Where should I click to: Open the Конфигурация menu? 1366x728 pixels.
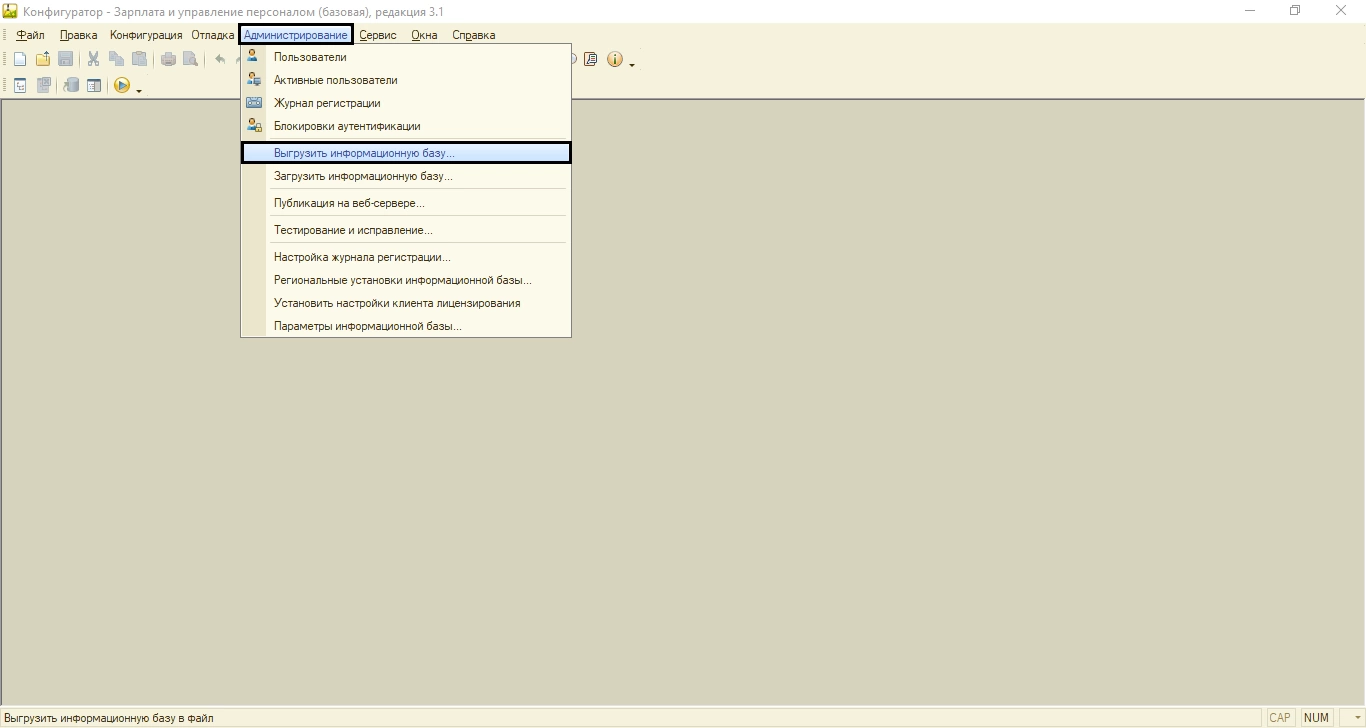(x=146, y=35)
